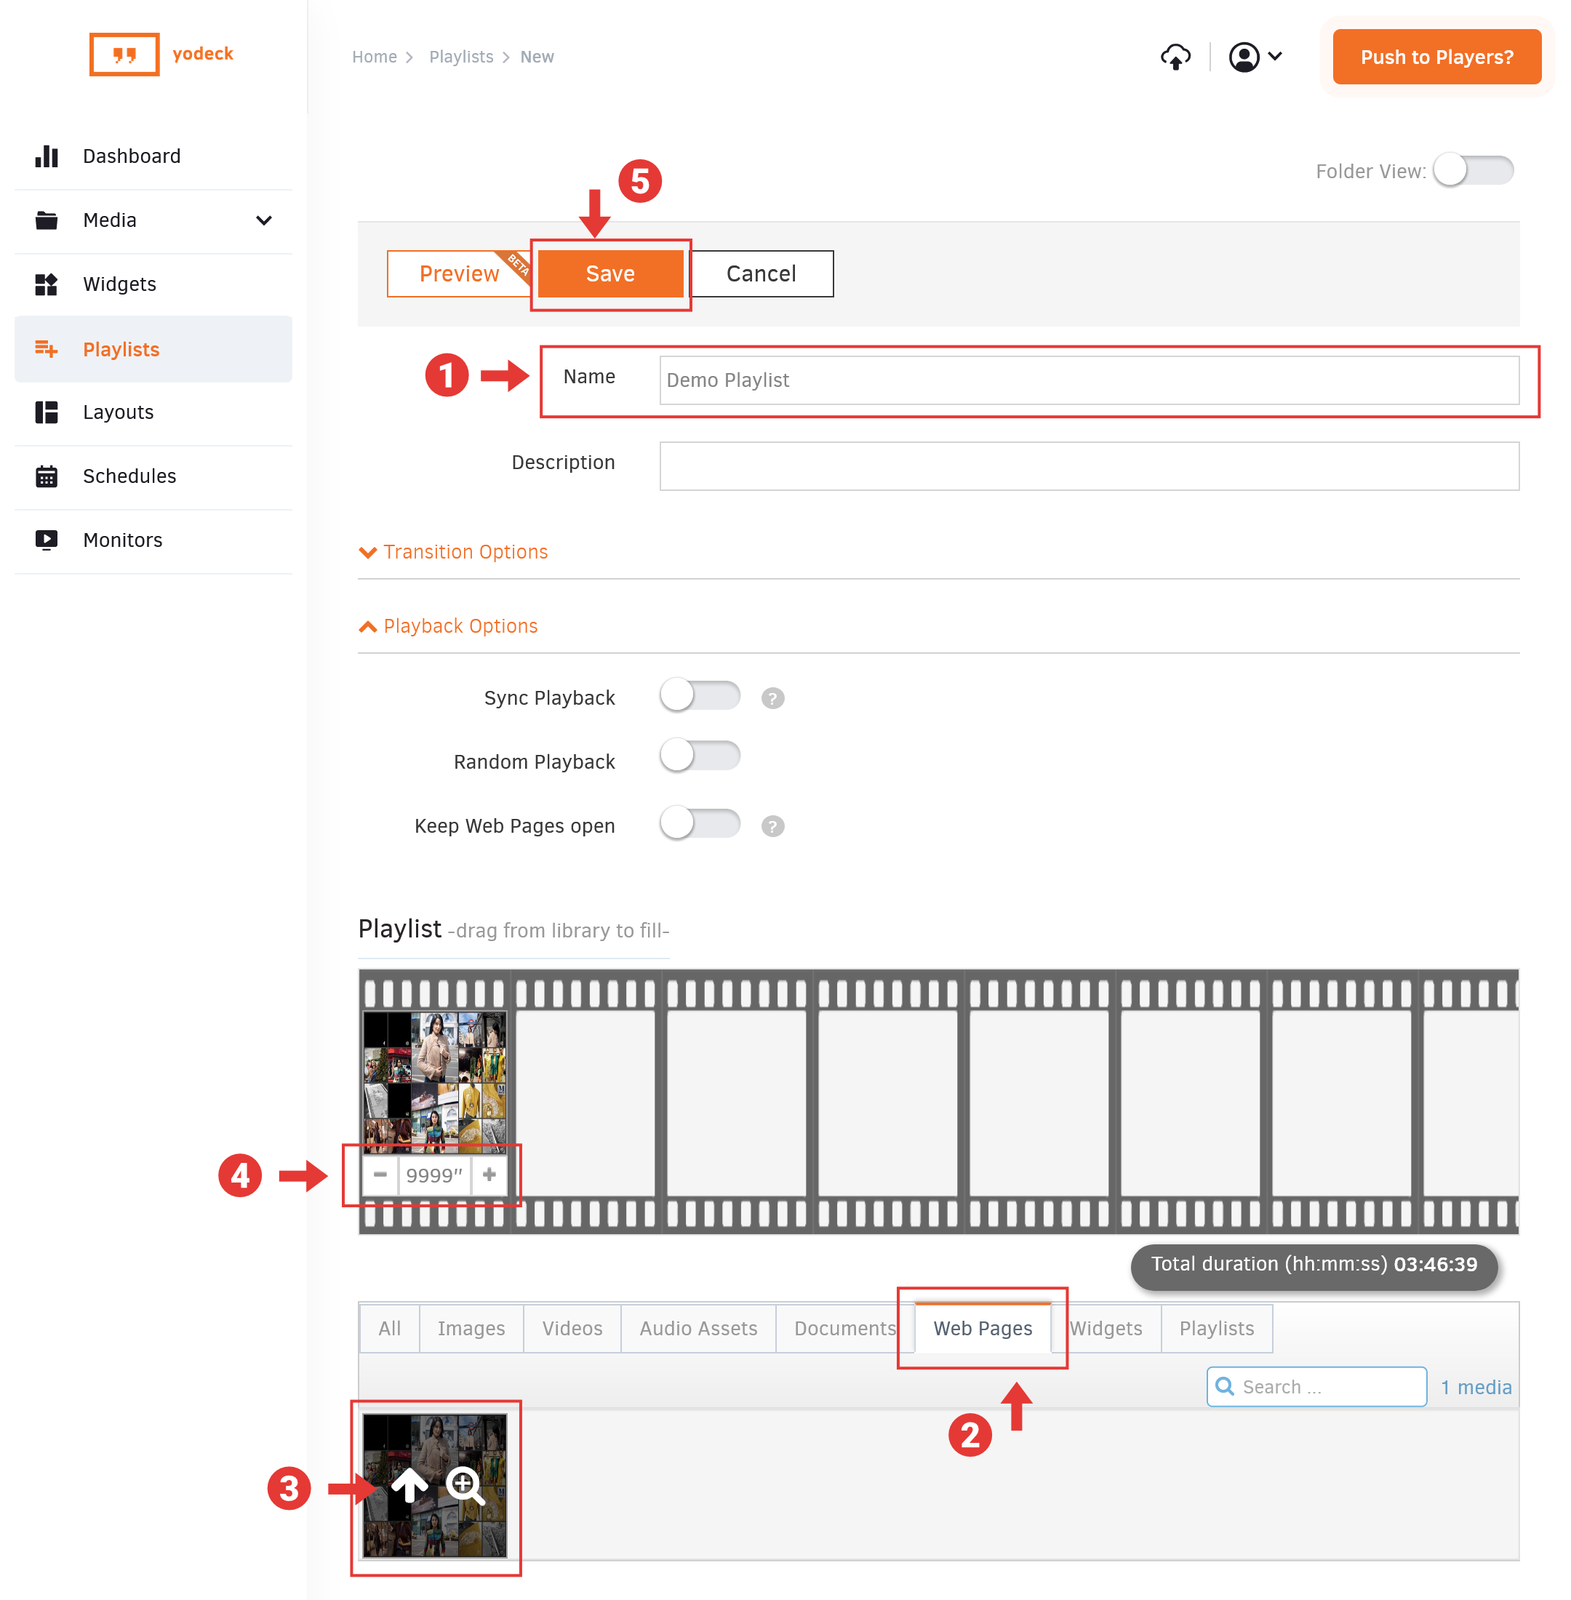Open Schedules from the sidebar

pyautogui.click(x=129, y=476)
